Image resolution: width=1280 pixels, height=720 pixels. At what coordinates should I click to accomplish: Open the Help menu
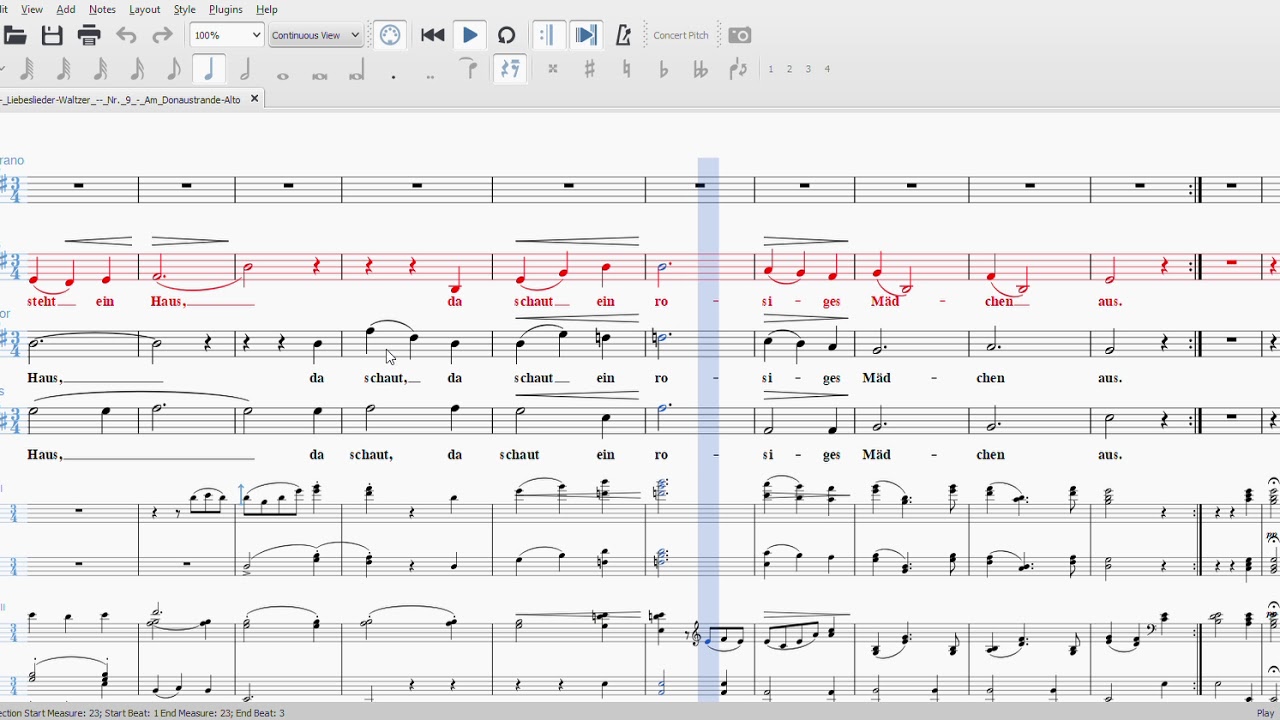(x=267, y=9)
